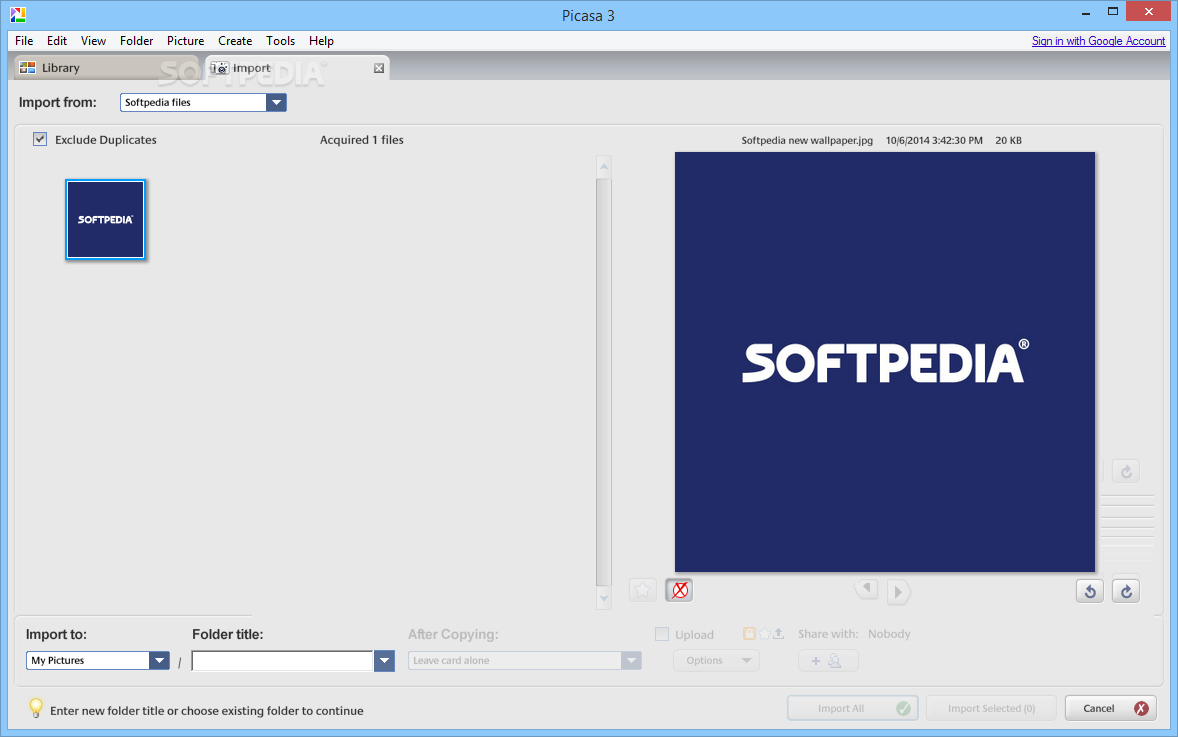This screenshot has height=737, width=1178.
Task: Open the upload Options dropdown
Action: click(717, 660)
